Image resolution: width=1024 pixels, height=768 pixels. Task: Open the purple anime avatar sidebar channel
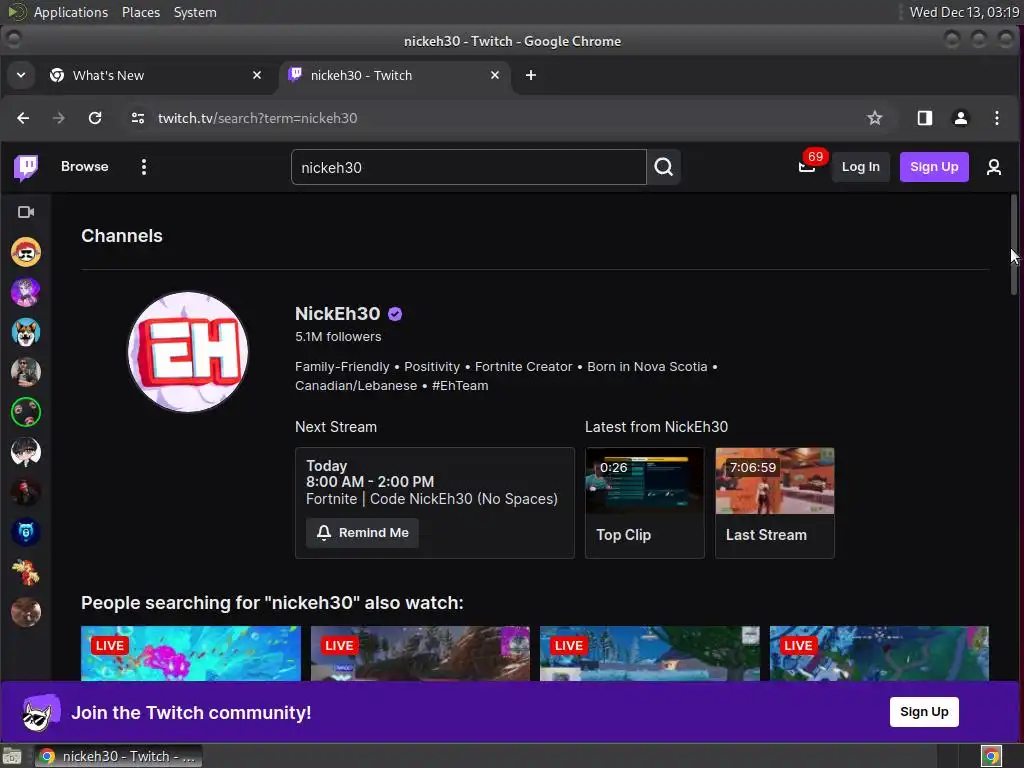(26, 292)
